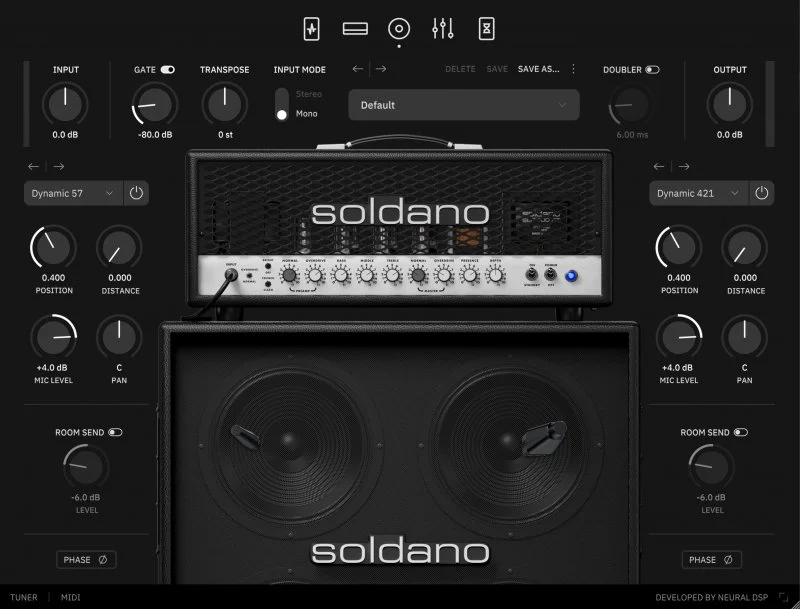Open MIDI settings
Image resolution: width=800 pixels, height=609 pixels.
click(x=70, y=597)
